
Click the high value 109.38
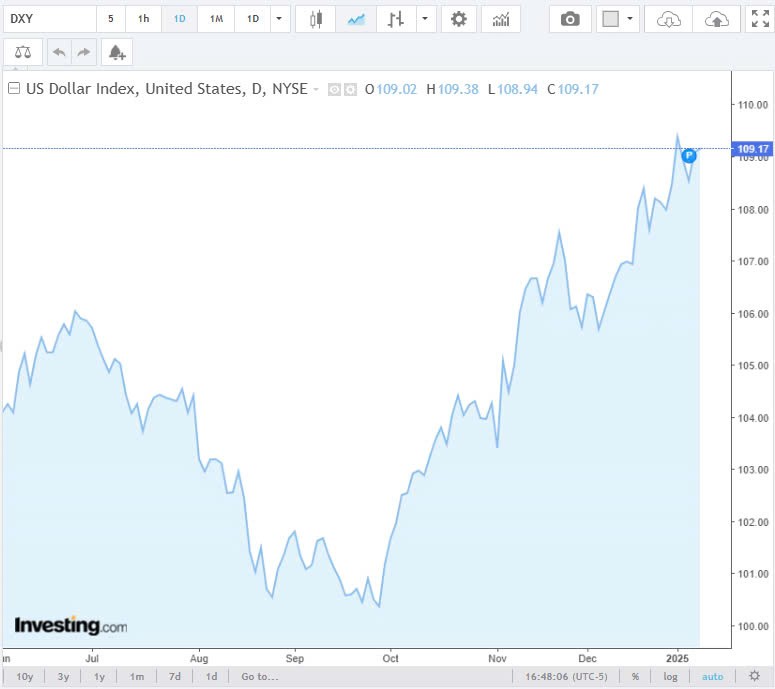pos(458,89)
